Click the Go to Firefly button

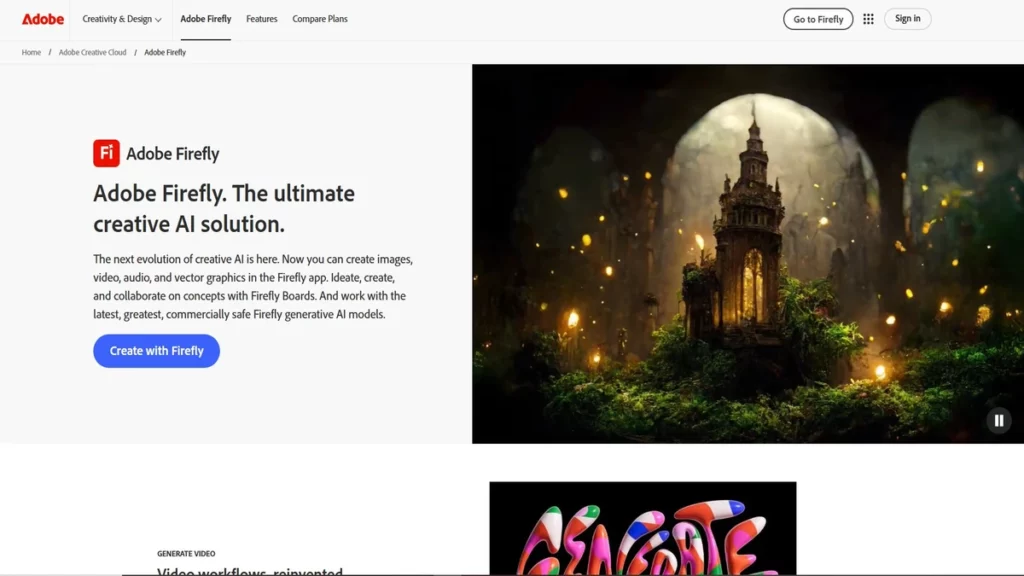tap(817, 18)
